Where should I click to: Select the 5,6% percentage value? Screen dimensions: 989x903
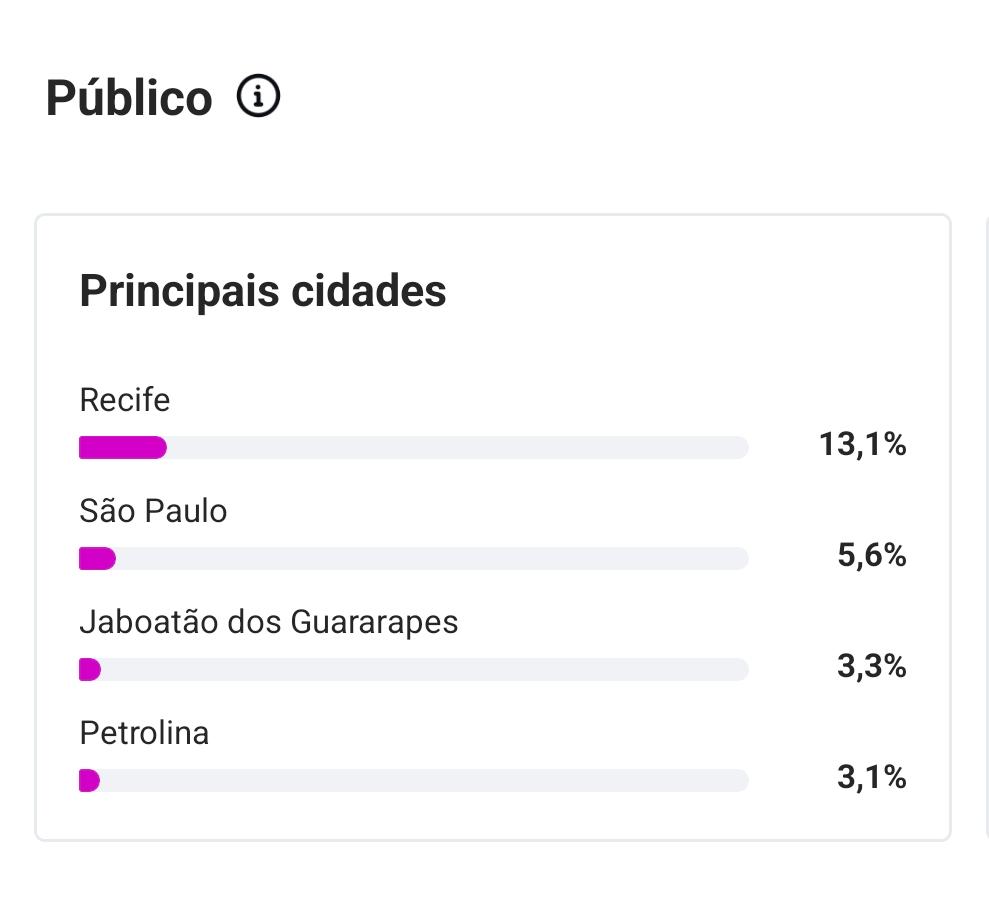pyautogui.click(x=871, y=555)
